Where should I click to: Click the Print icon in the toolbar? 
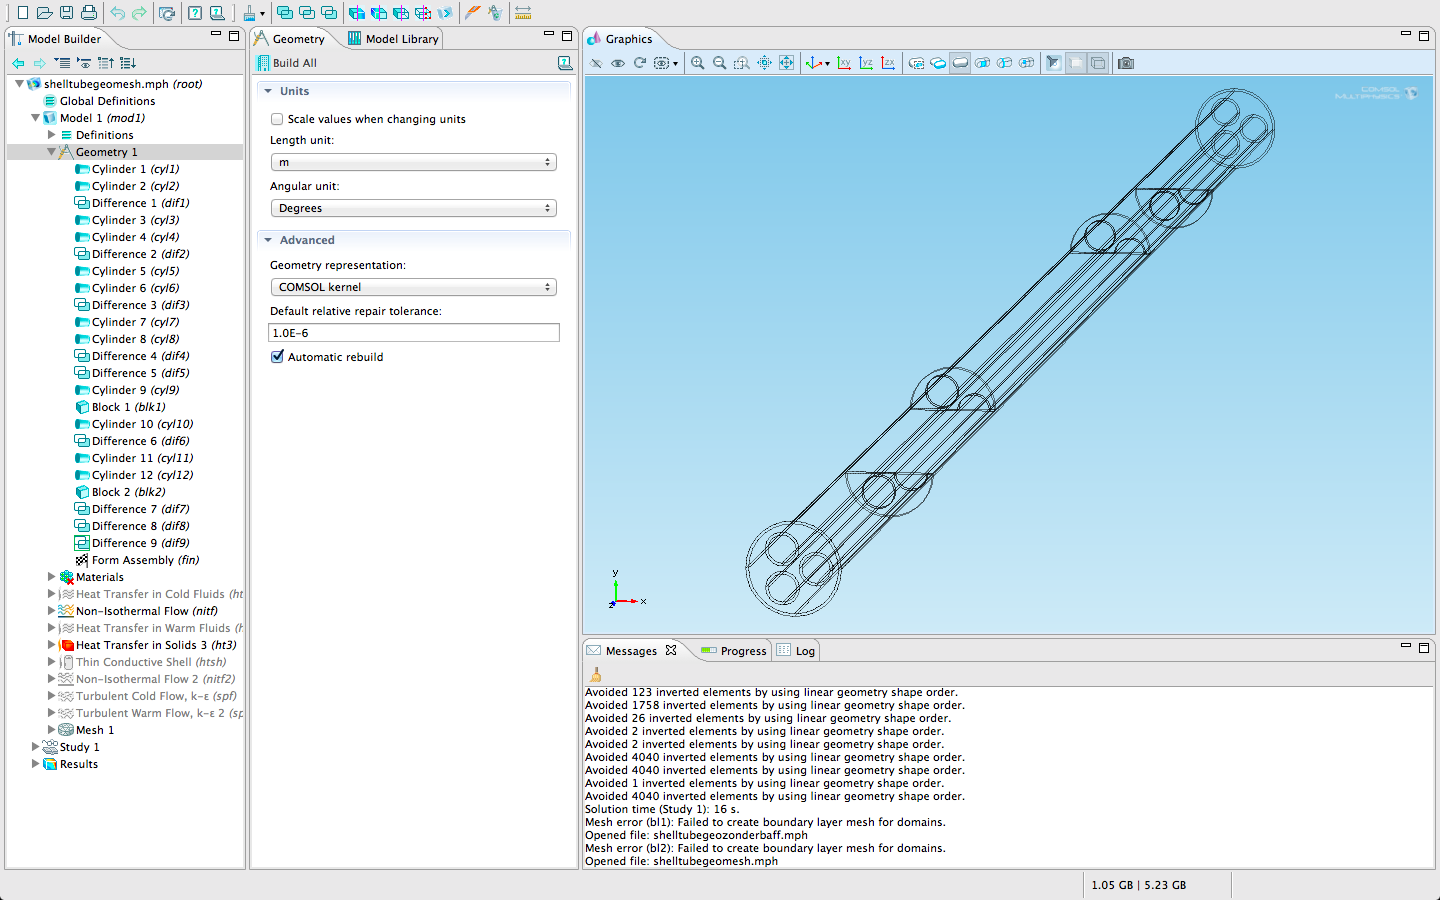click(x=89, y=13)
